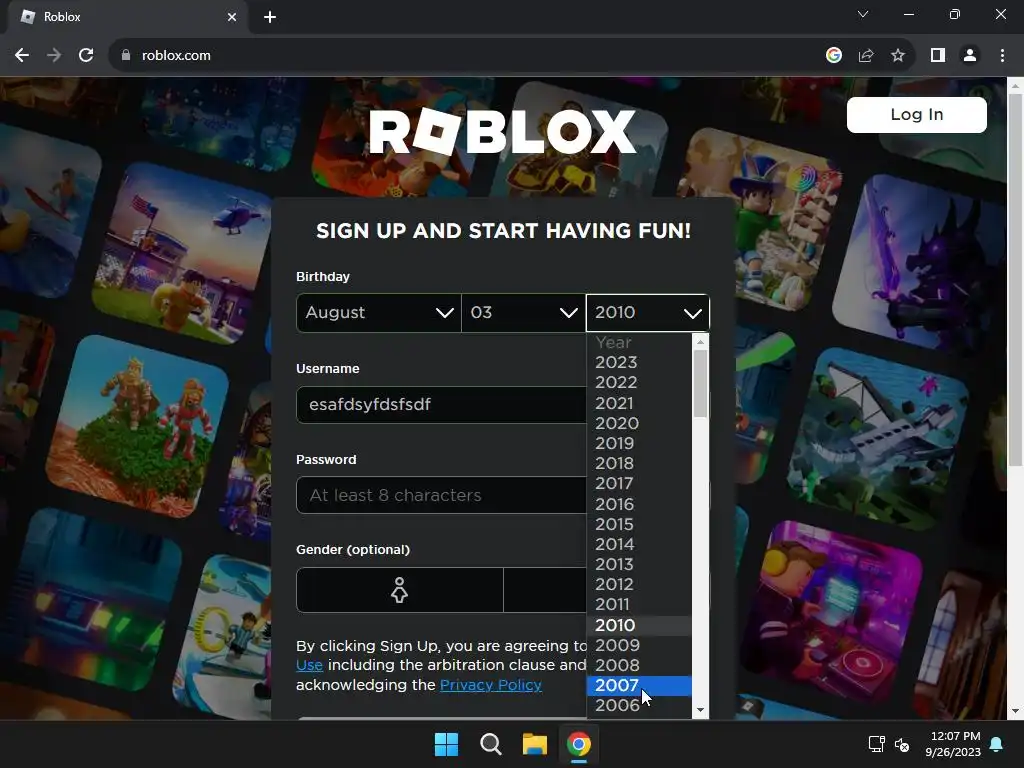
Task: Select the Roblox browser tab
Action: [128, 18]
